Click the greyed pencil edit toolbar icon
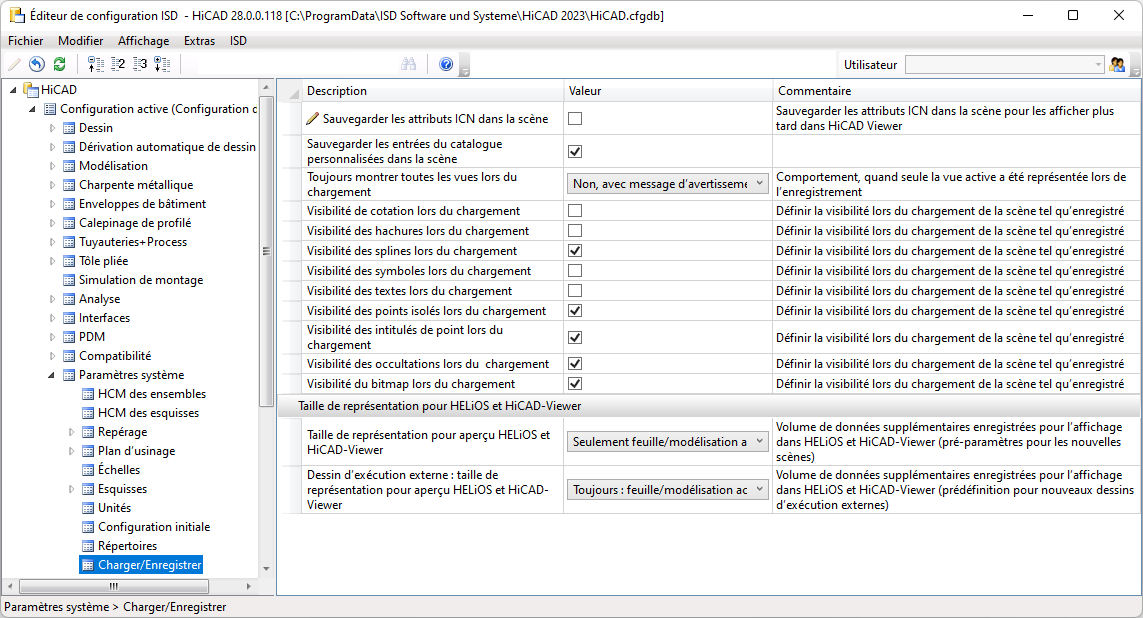The image size is (1143, 618). 14,65
